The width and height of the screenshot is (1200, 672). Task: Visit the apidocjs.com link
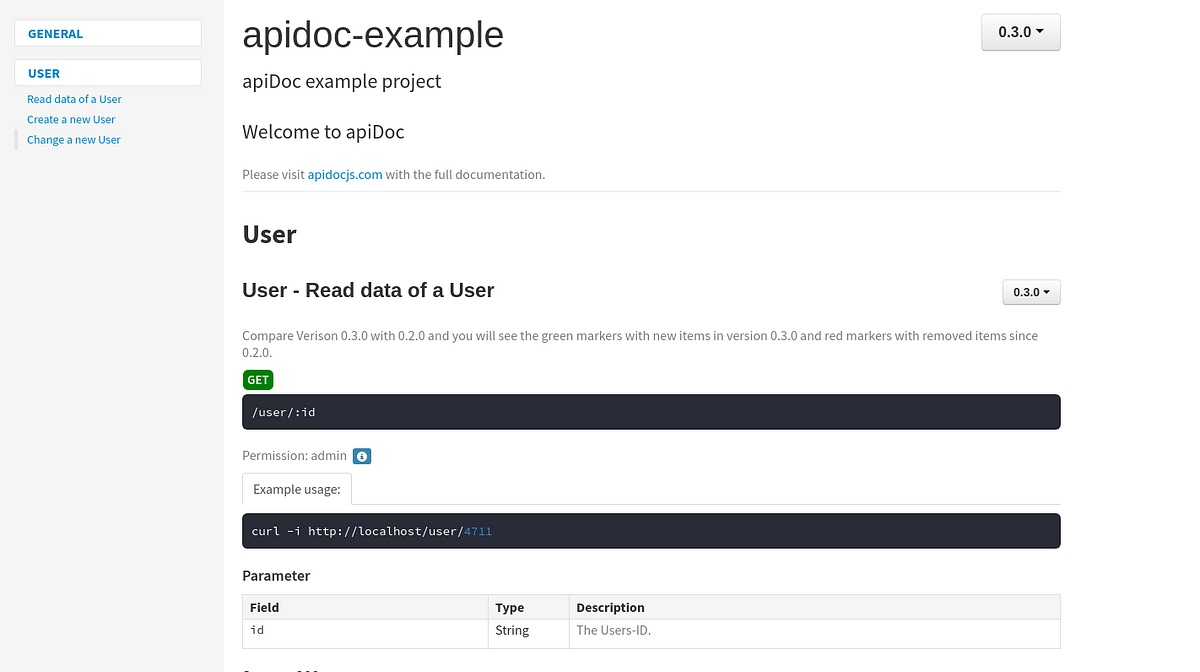pos(344,174)
